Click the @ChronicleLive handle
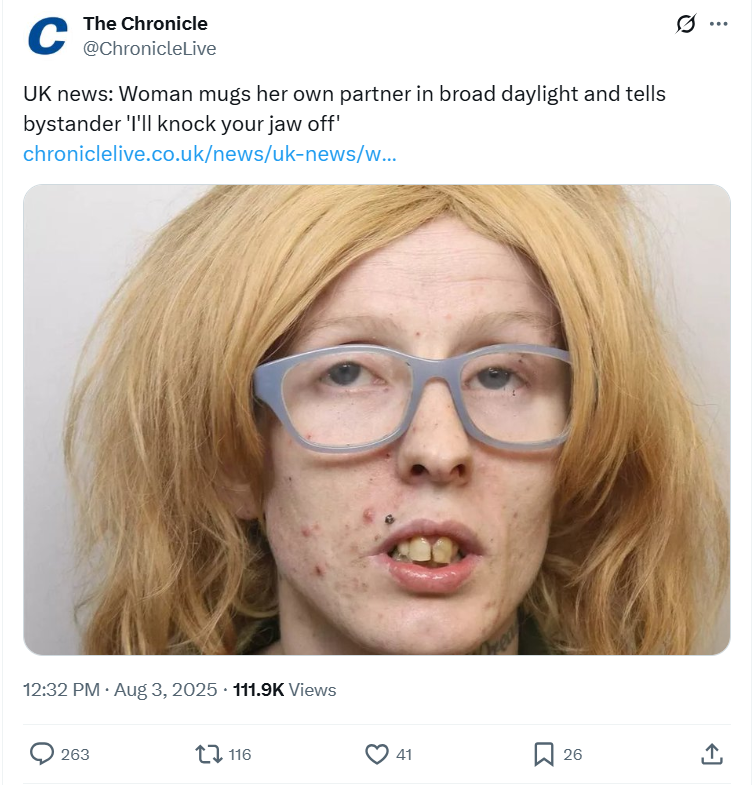 tap(150, 49)
